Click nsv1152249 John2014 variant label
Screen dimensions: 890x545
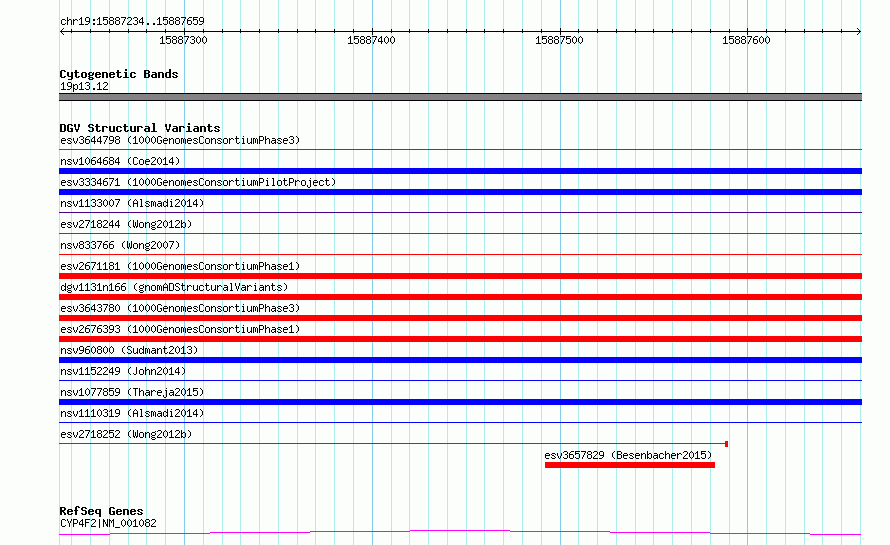(x=123, y=371)
